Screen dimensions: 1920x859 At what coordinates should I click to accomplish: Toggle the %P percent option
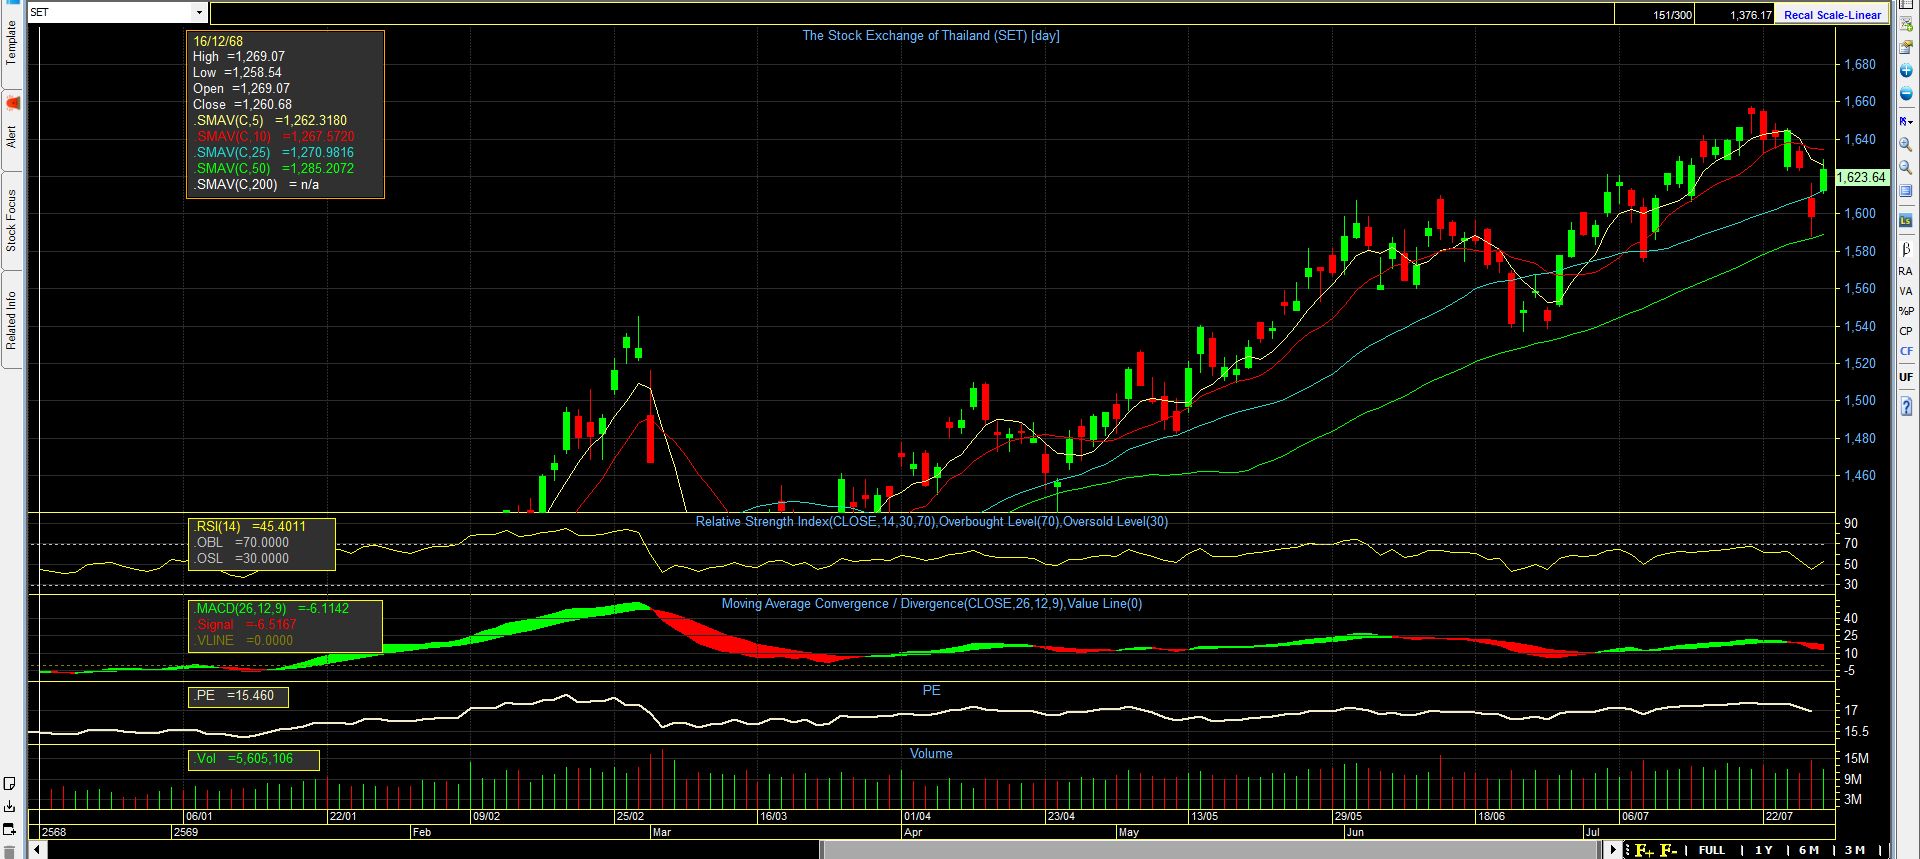click(x=1906, y=311)
